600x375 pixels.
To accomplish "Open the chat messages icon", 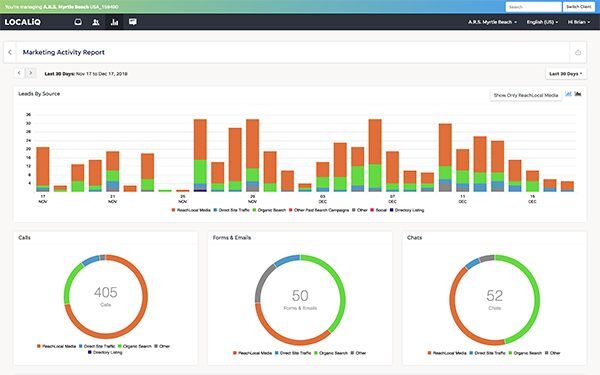I will coord(133,22).
